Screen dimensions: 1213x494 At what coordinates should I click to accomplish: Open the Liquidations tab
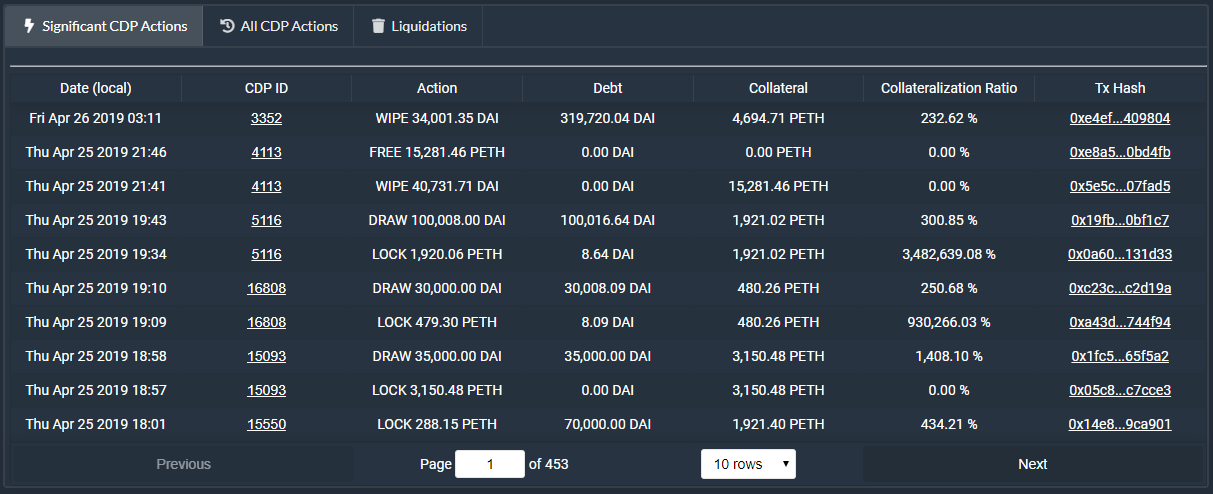418,26
